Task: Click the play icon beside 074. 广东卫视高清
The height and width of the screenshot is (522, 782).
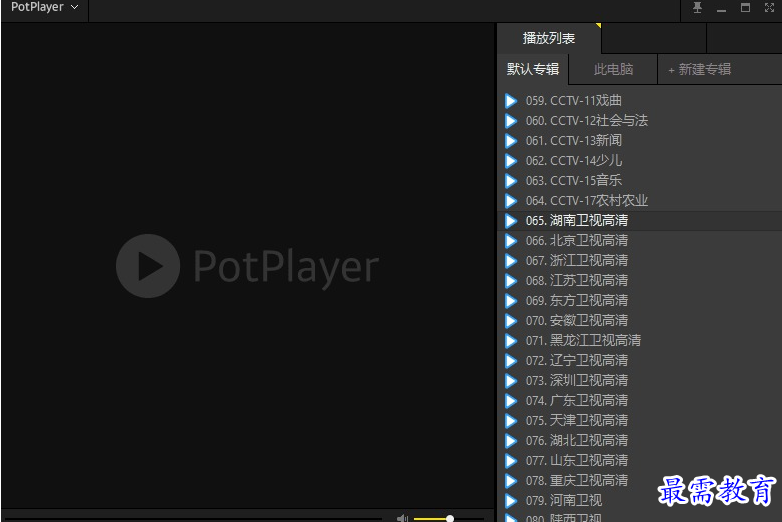Action: click(511, 400)
